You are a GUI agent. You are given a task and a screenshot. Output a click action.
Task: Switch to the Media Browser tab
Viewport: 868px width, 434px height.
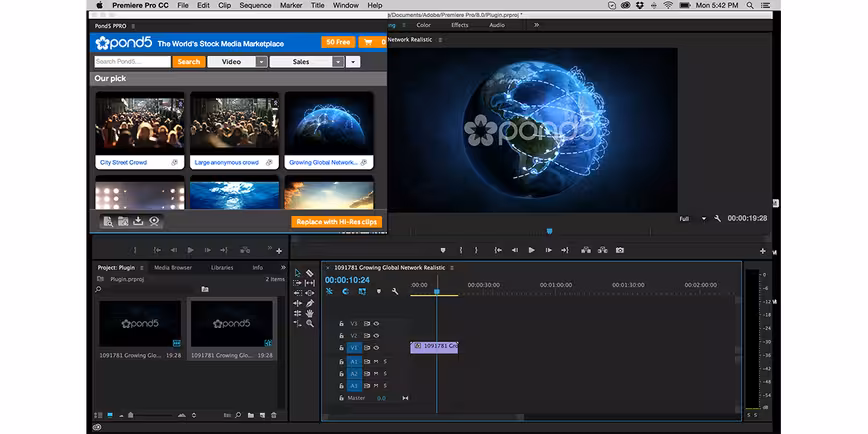173,267
